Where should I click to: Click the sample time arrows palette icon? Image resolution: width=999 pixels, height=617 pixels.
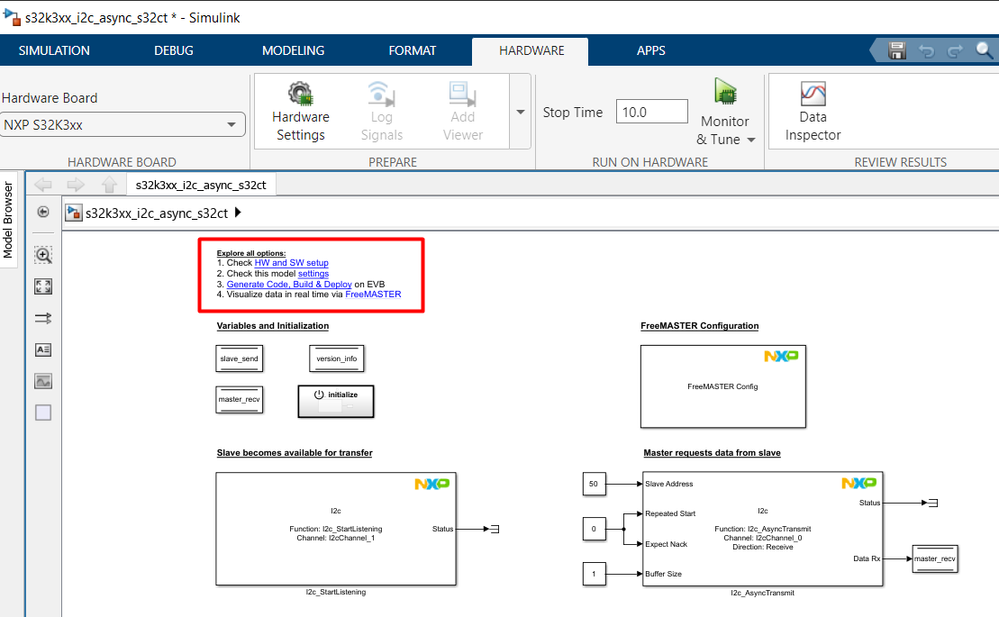43,318
